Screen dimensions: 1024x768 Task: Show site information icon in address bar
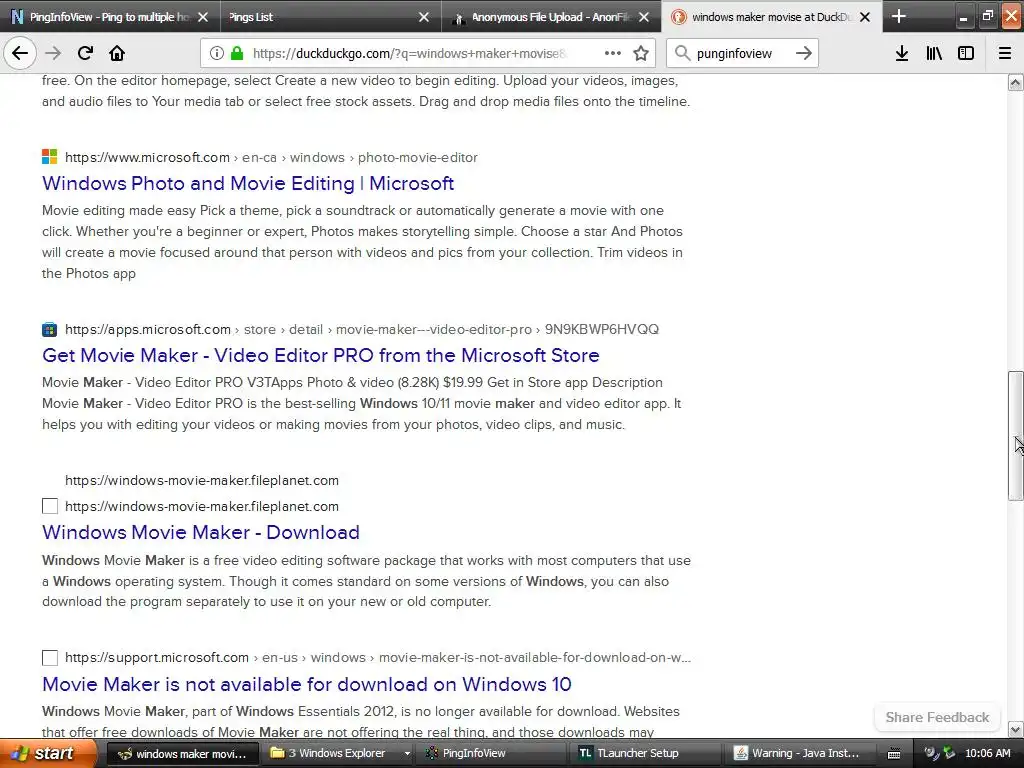tap(217, 53)
